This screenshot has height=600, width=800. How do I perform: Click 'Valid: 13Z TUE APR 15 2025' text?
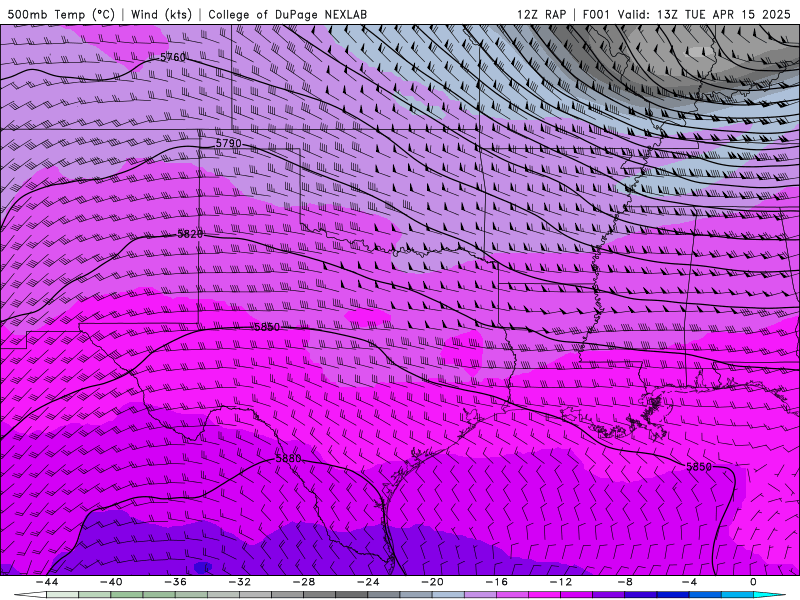[704, 14]
